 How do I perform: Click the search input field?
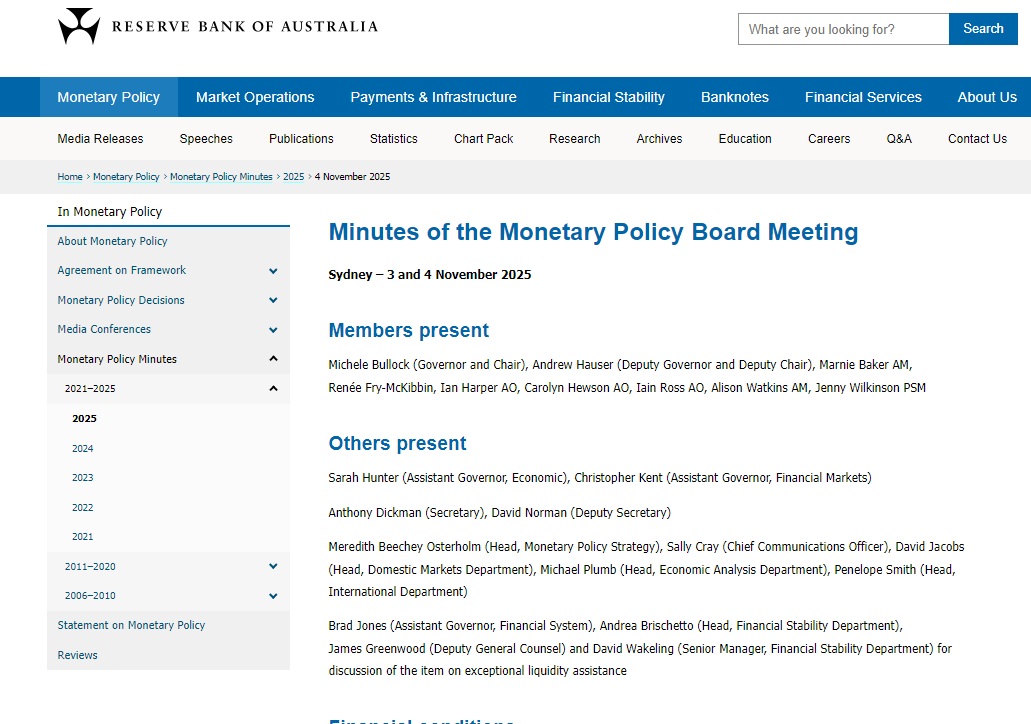[x=844, y=29]
